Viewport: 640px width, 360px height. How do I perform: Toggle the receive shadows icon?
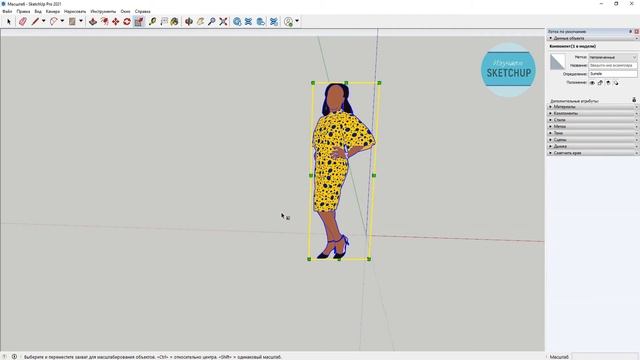616,83
